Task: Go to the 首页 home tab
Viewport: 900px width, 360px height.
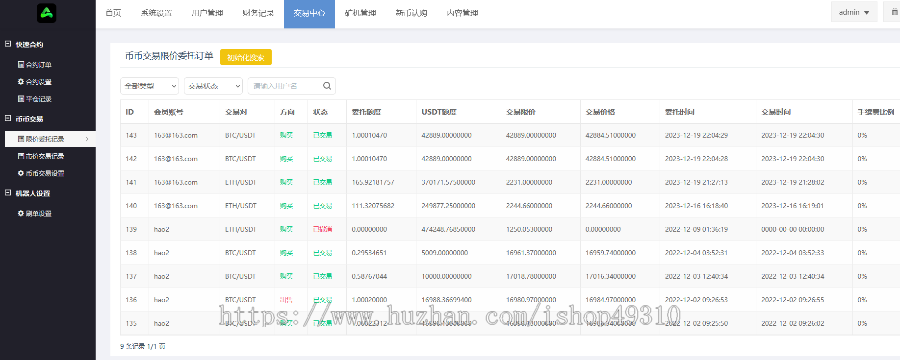Action: click(x=113, y=13)
